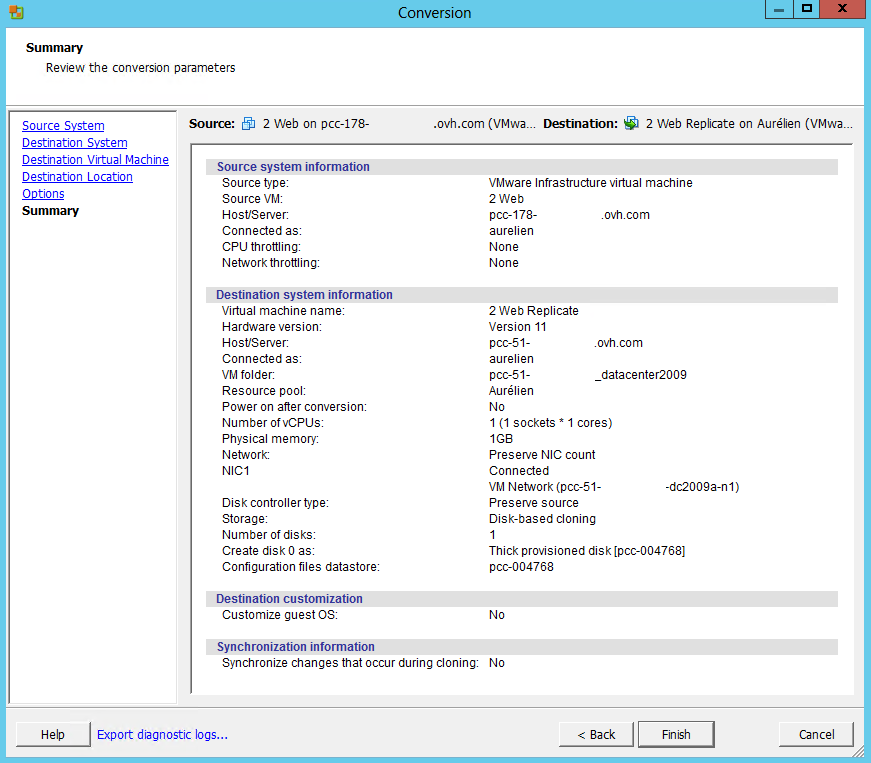The width and height of the screenshot is (871, 763).
Task: Minimize the Conversion window
Action: pos(779,10)
